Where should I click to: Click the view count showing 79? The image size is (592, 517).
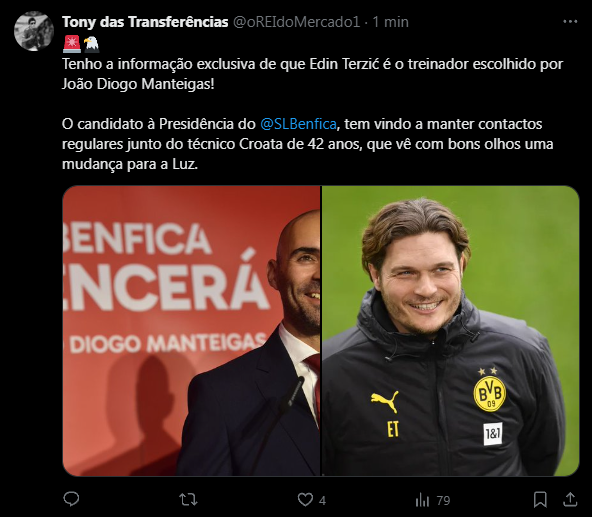pyautogui.click(x=443, y=500)
